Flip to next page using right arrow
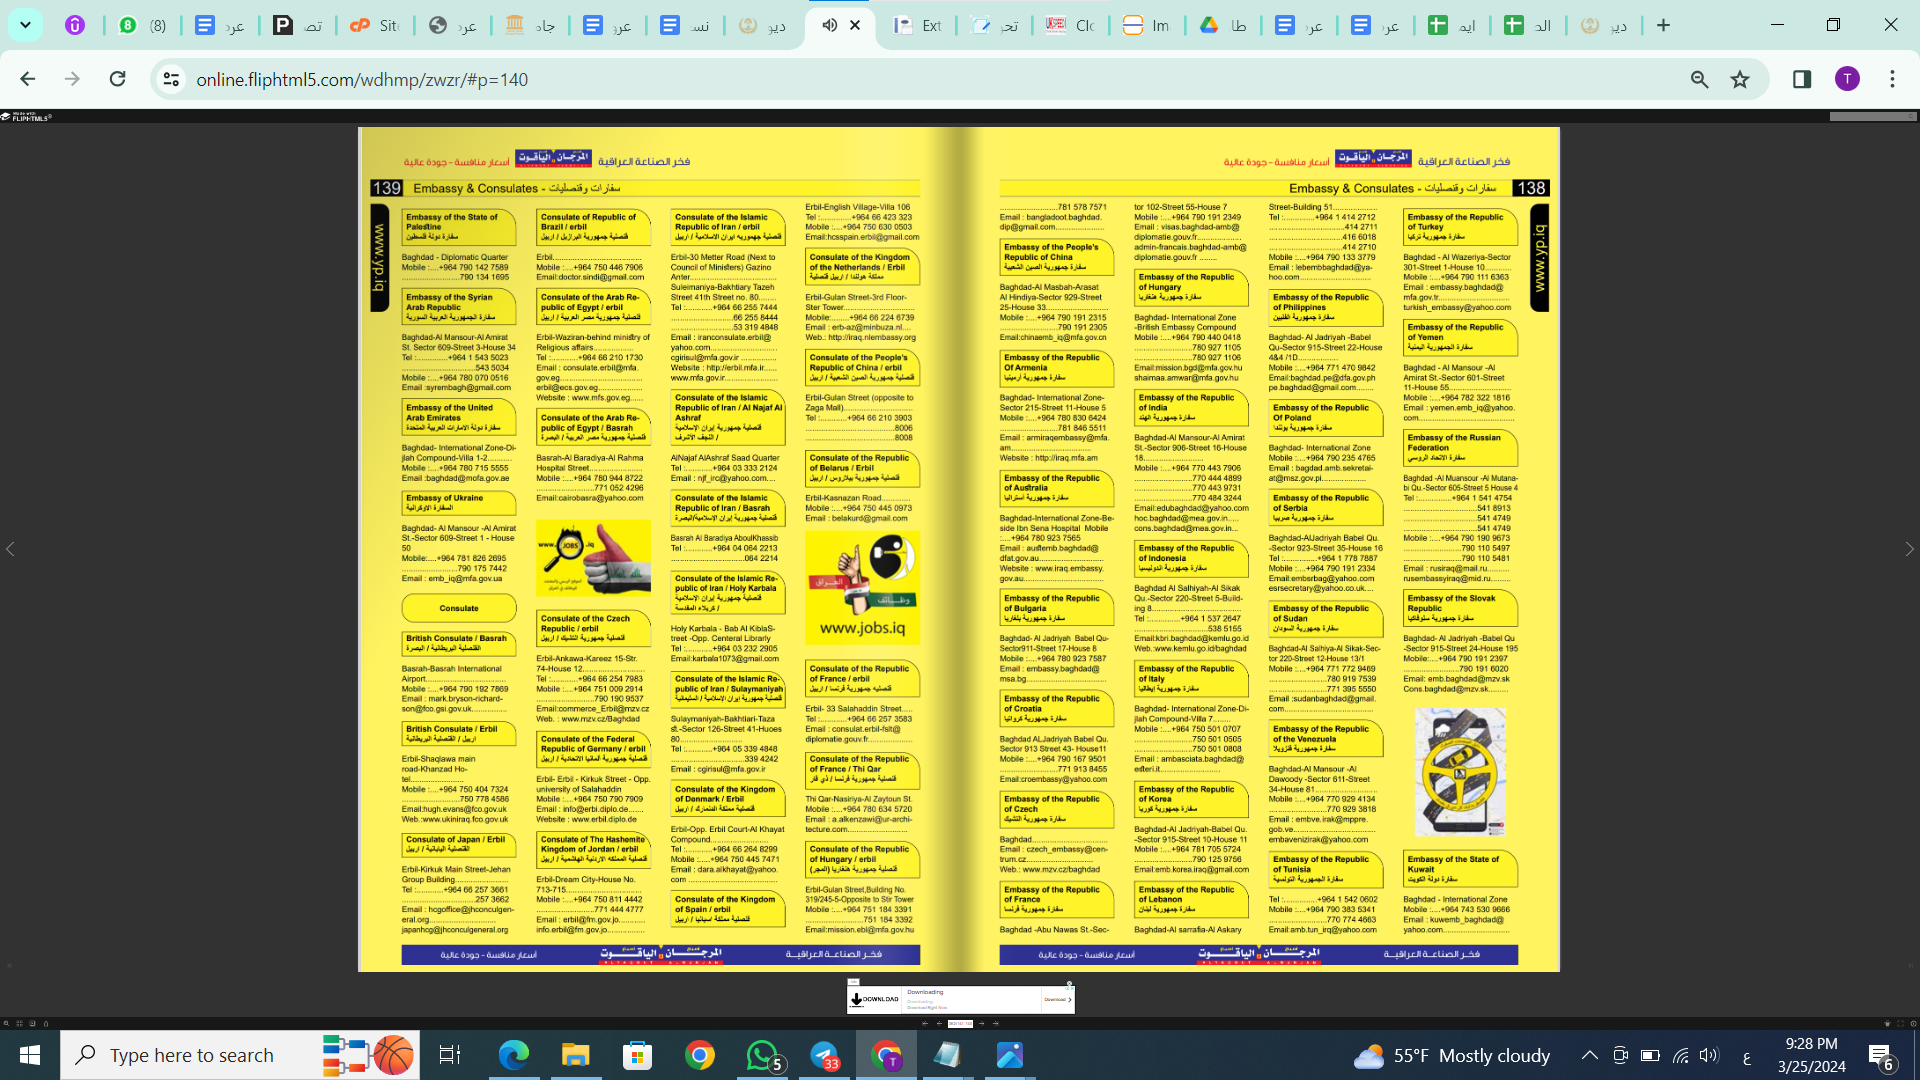This screenshot has height=1080, width=1920. (1908, 549)
